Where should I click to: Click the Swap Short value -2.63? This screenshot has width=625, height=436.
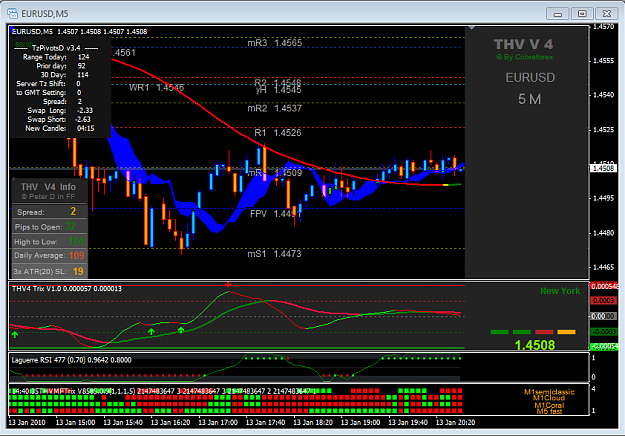(x=83, y=119)
